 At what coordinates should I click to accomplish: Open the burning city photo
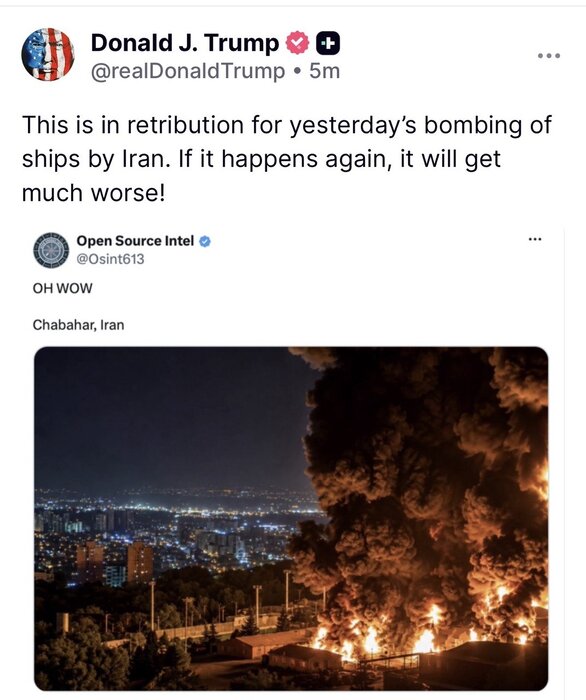pos(291,518)
